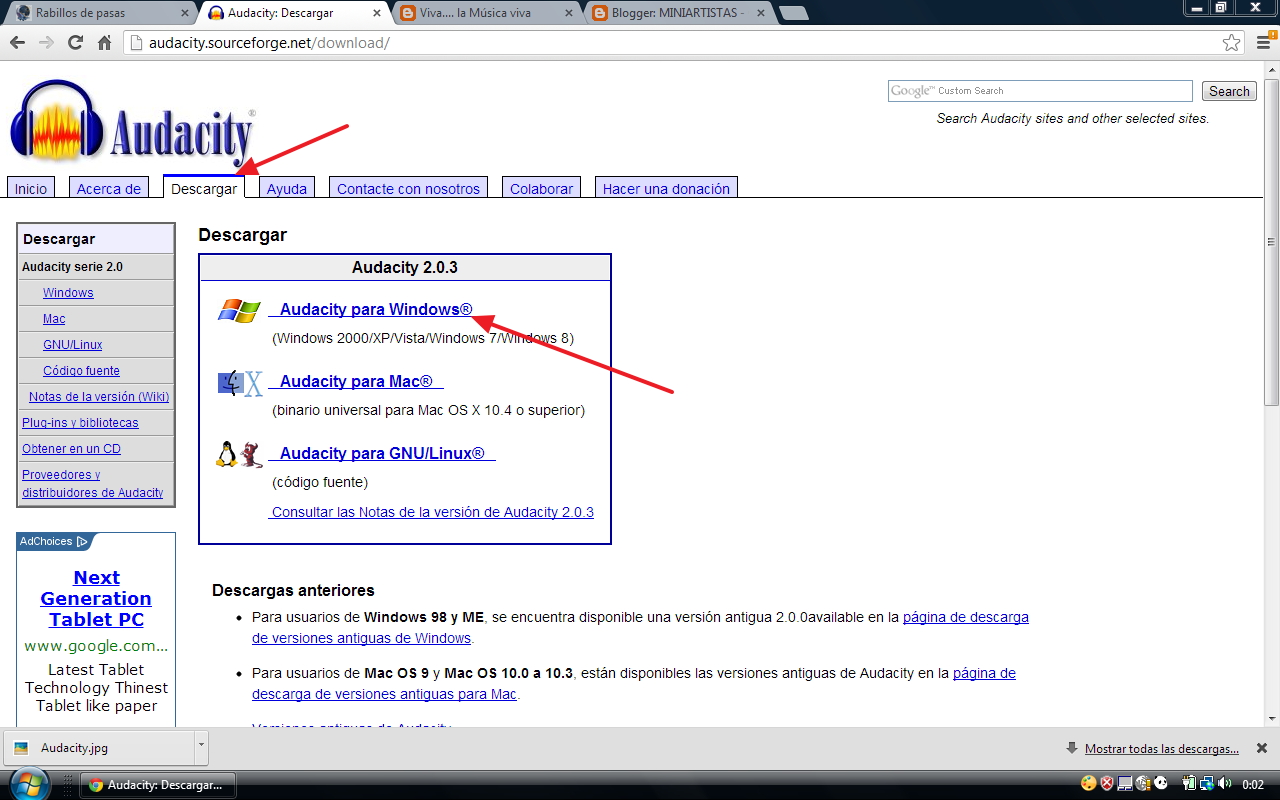Open the Acerca de site tab

click(109, 188)
